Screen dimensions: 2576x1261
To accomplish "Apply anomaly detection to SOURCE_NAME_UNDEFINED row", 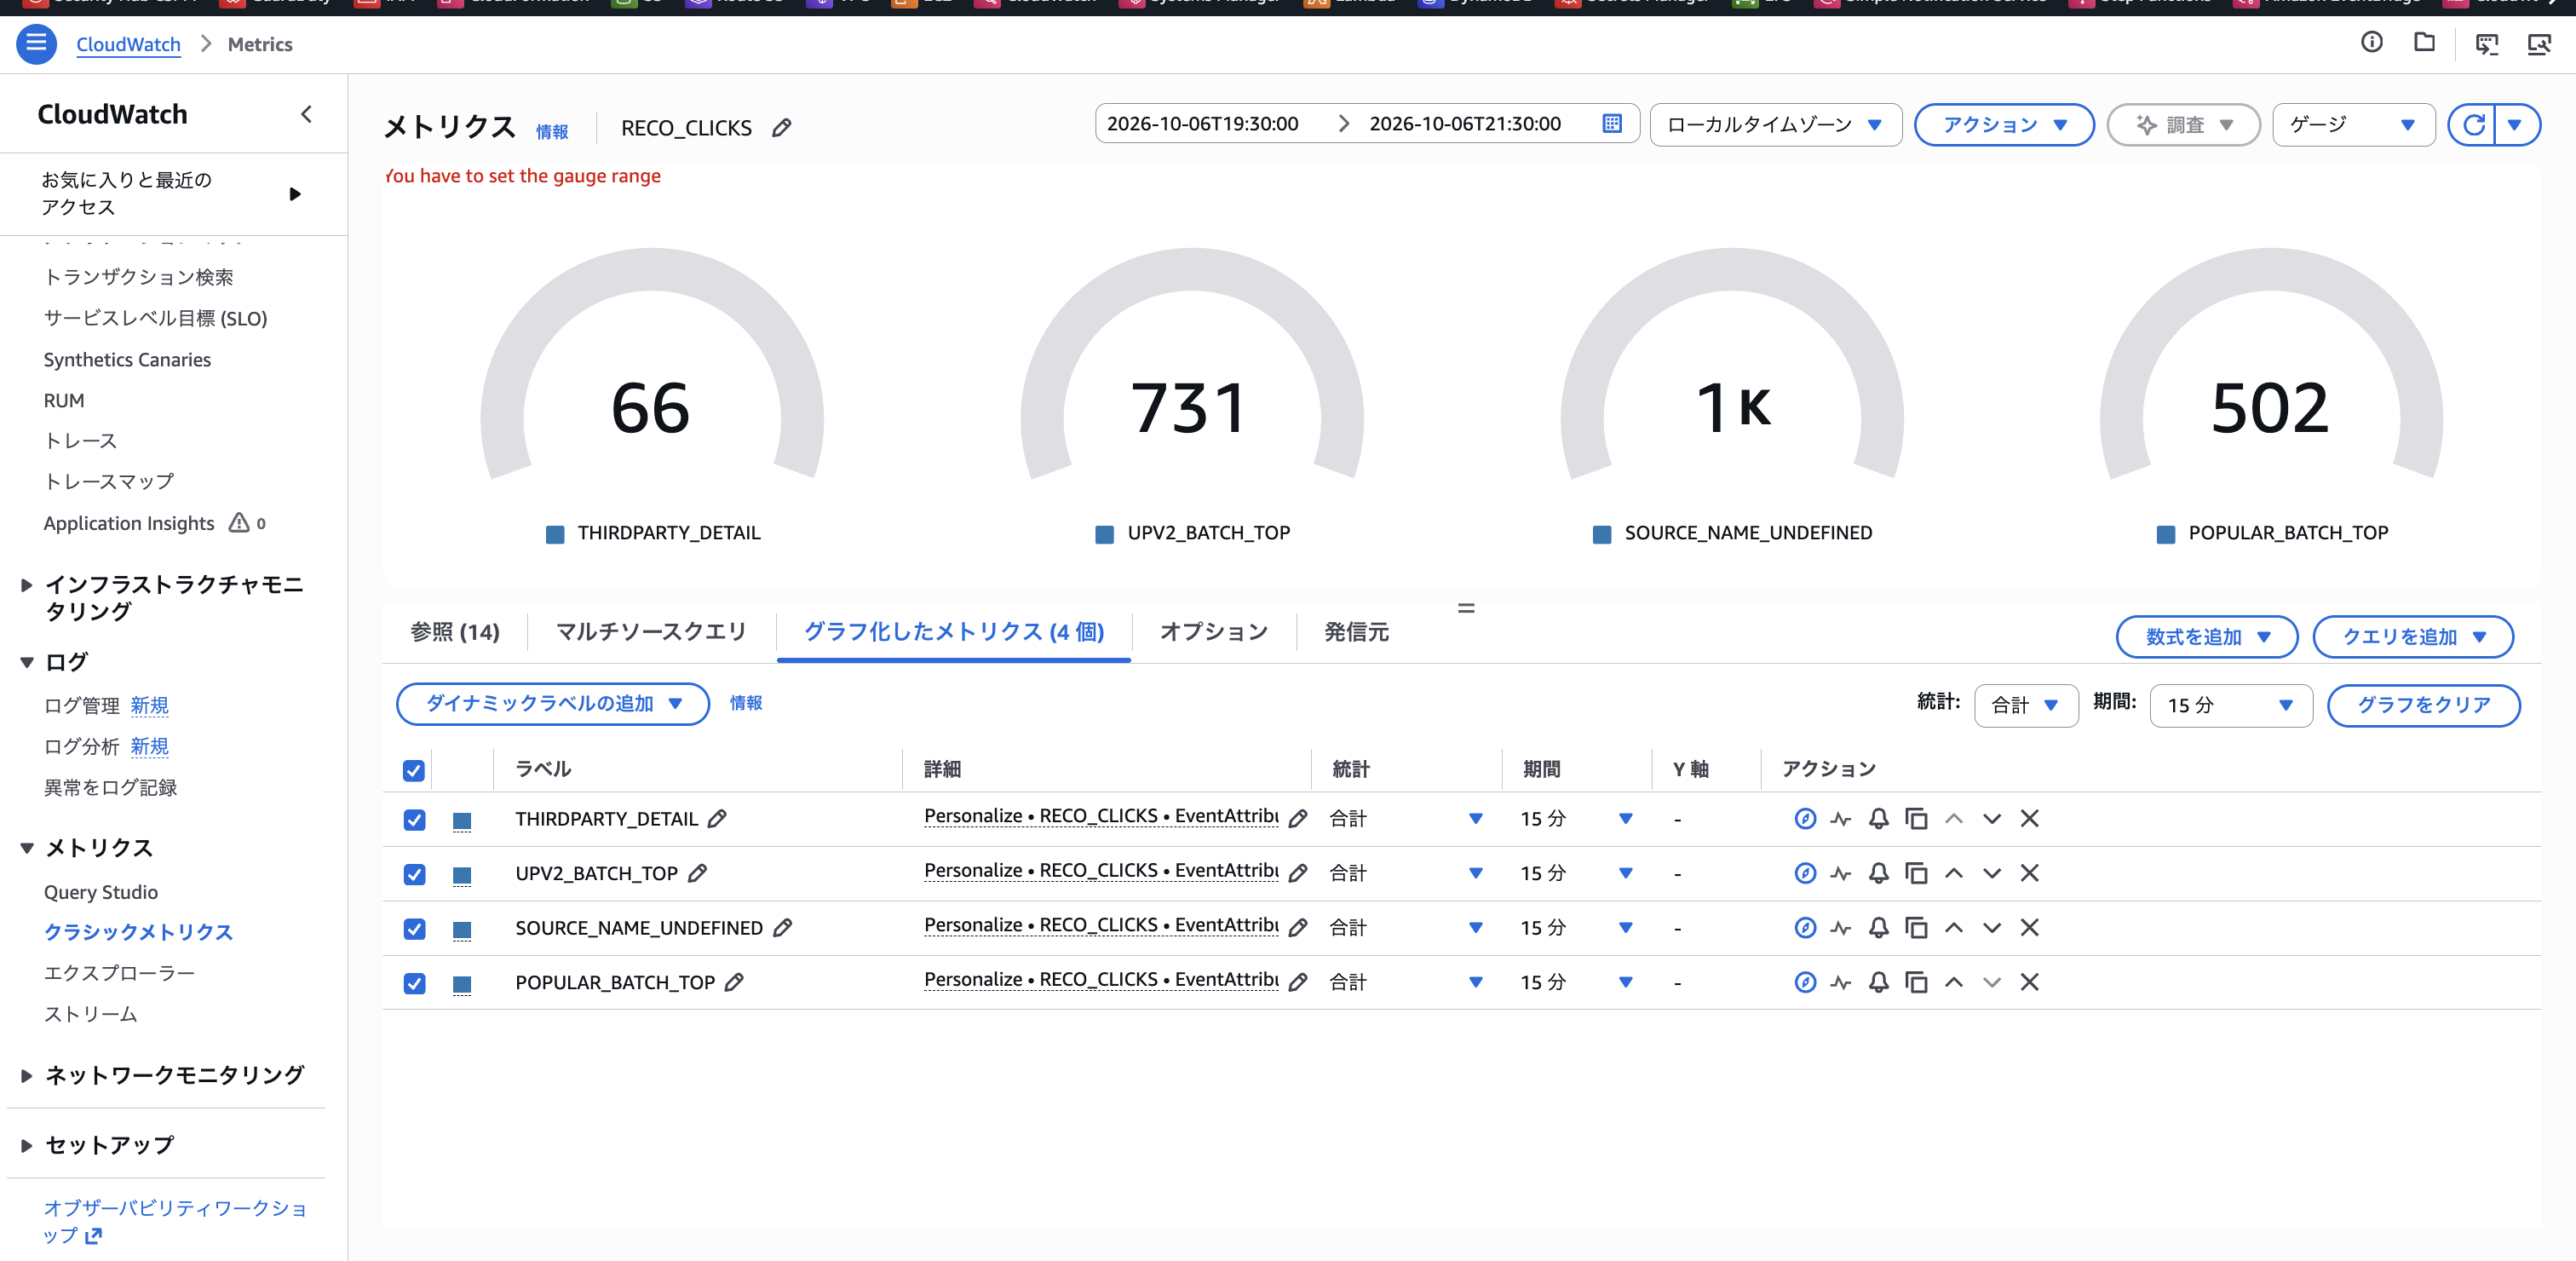I will (1841, 928).
